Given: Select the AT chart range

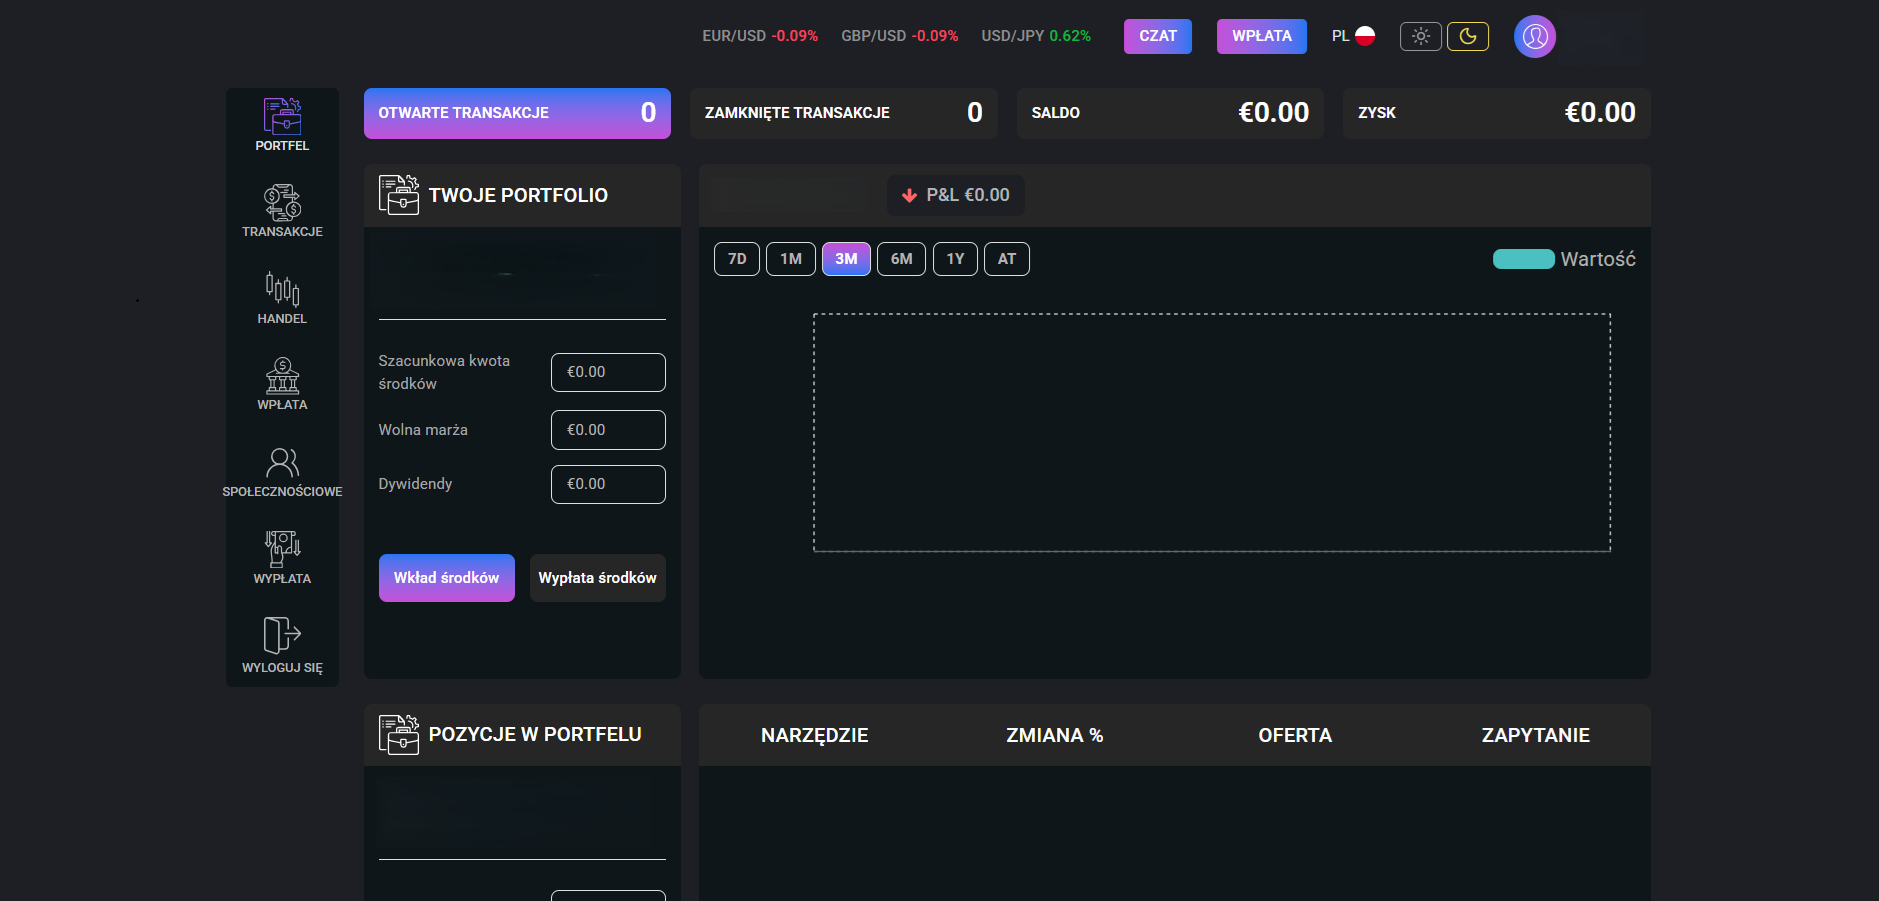Looking at the screenshot, I should [1007, 259].
